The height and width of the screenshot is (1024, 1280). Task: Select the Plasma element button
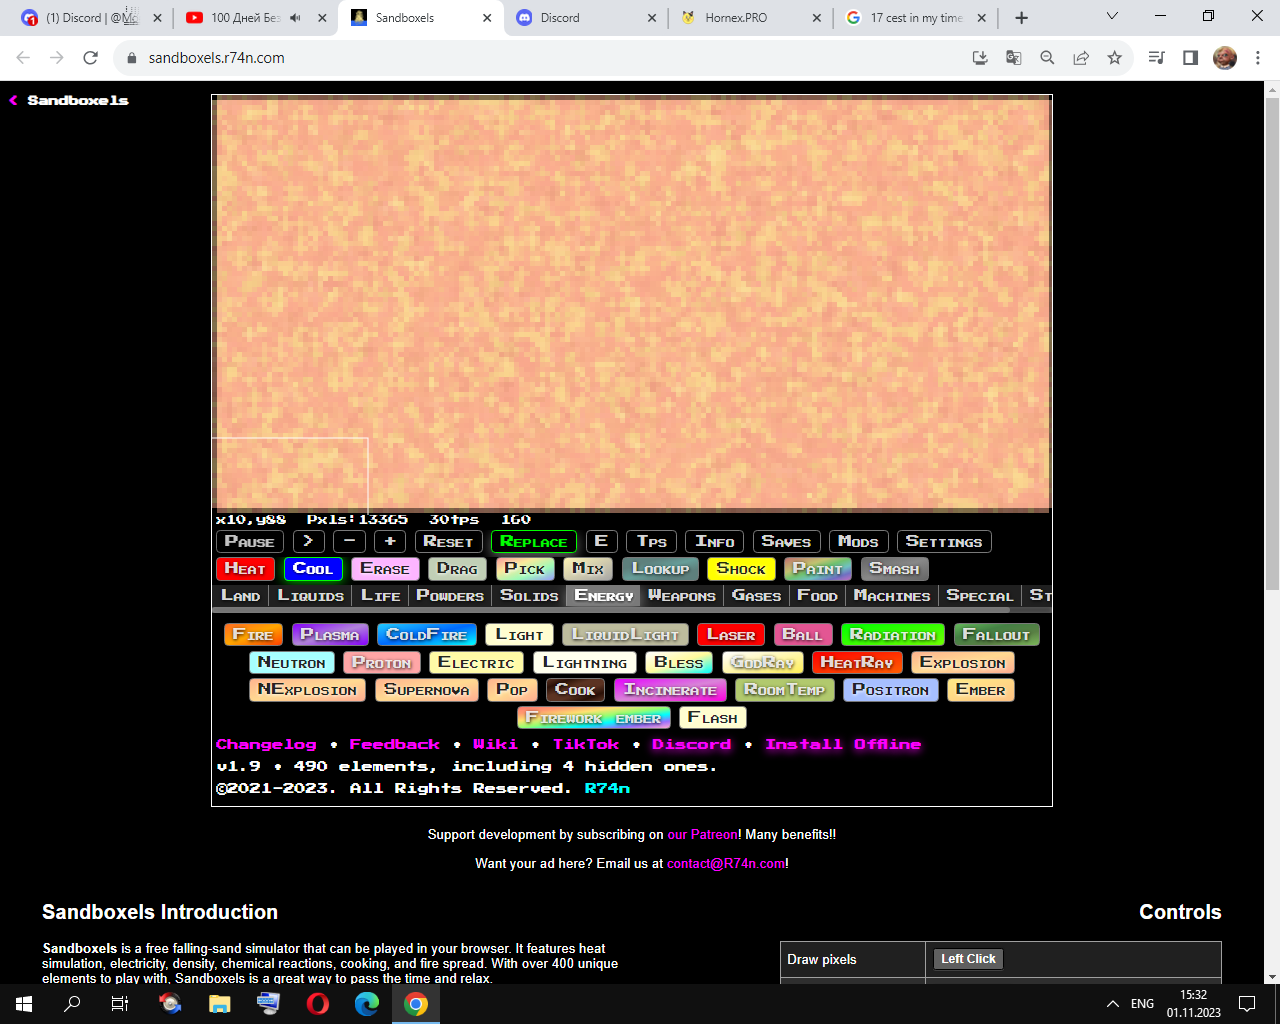329,635
